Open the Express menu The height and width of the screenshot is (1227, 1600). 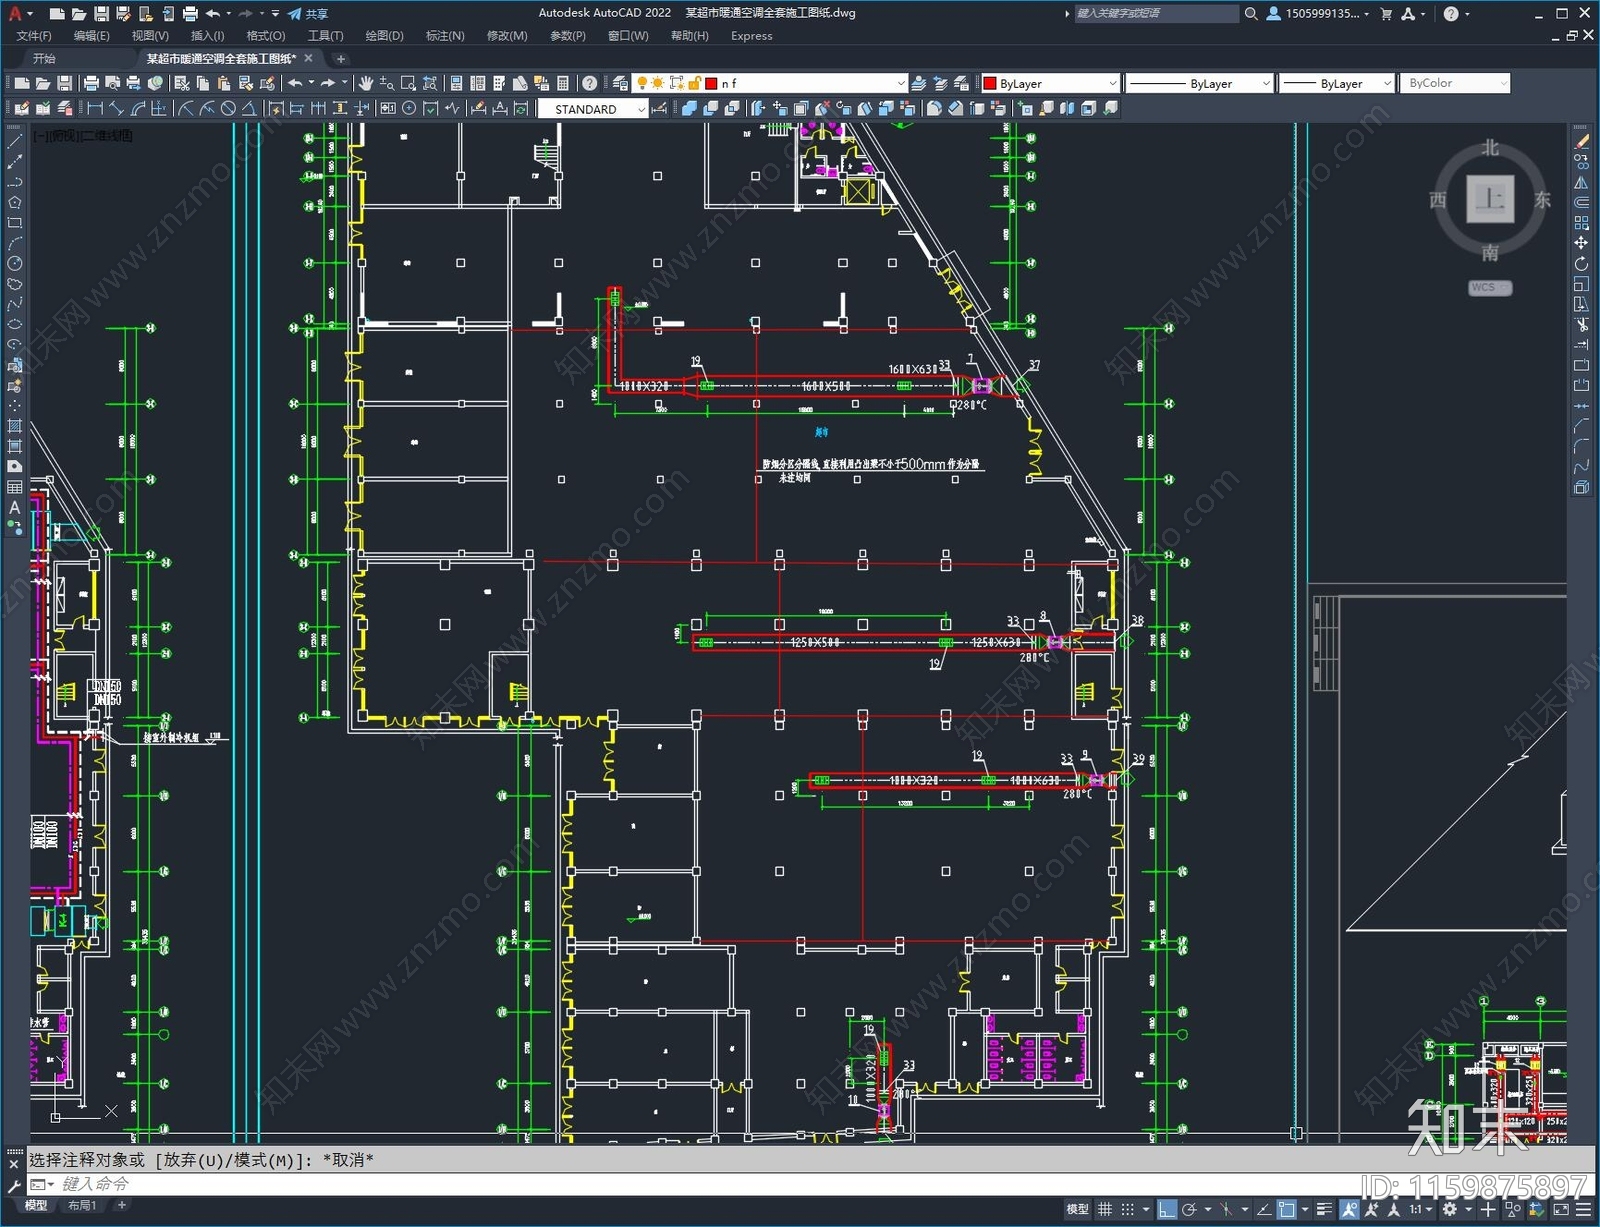tap(751, 36)
